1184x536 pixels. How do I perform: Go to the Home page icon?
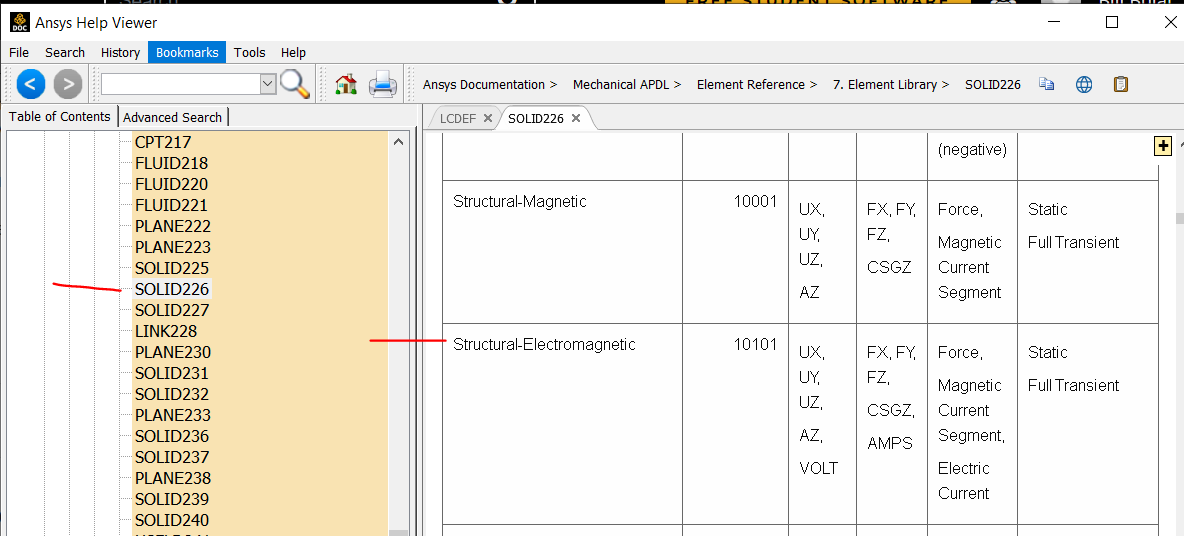click(346, 84)
